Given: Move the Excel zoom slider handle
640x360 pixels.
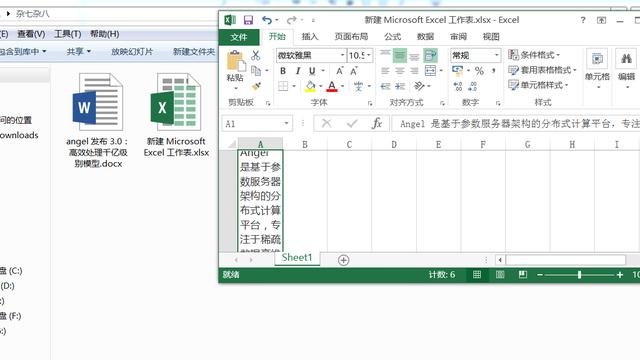Looking at the screenshot, I should click(x=579, y=275).
